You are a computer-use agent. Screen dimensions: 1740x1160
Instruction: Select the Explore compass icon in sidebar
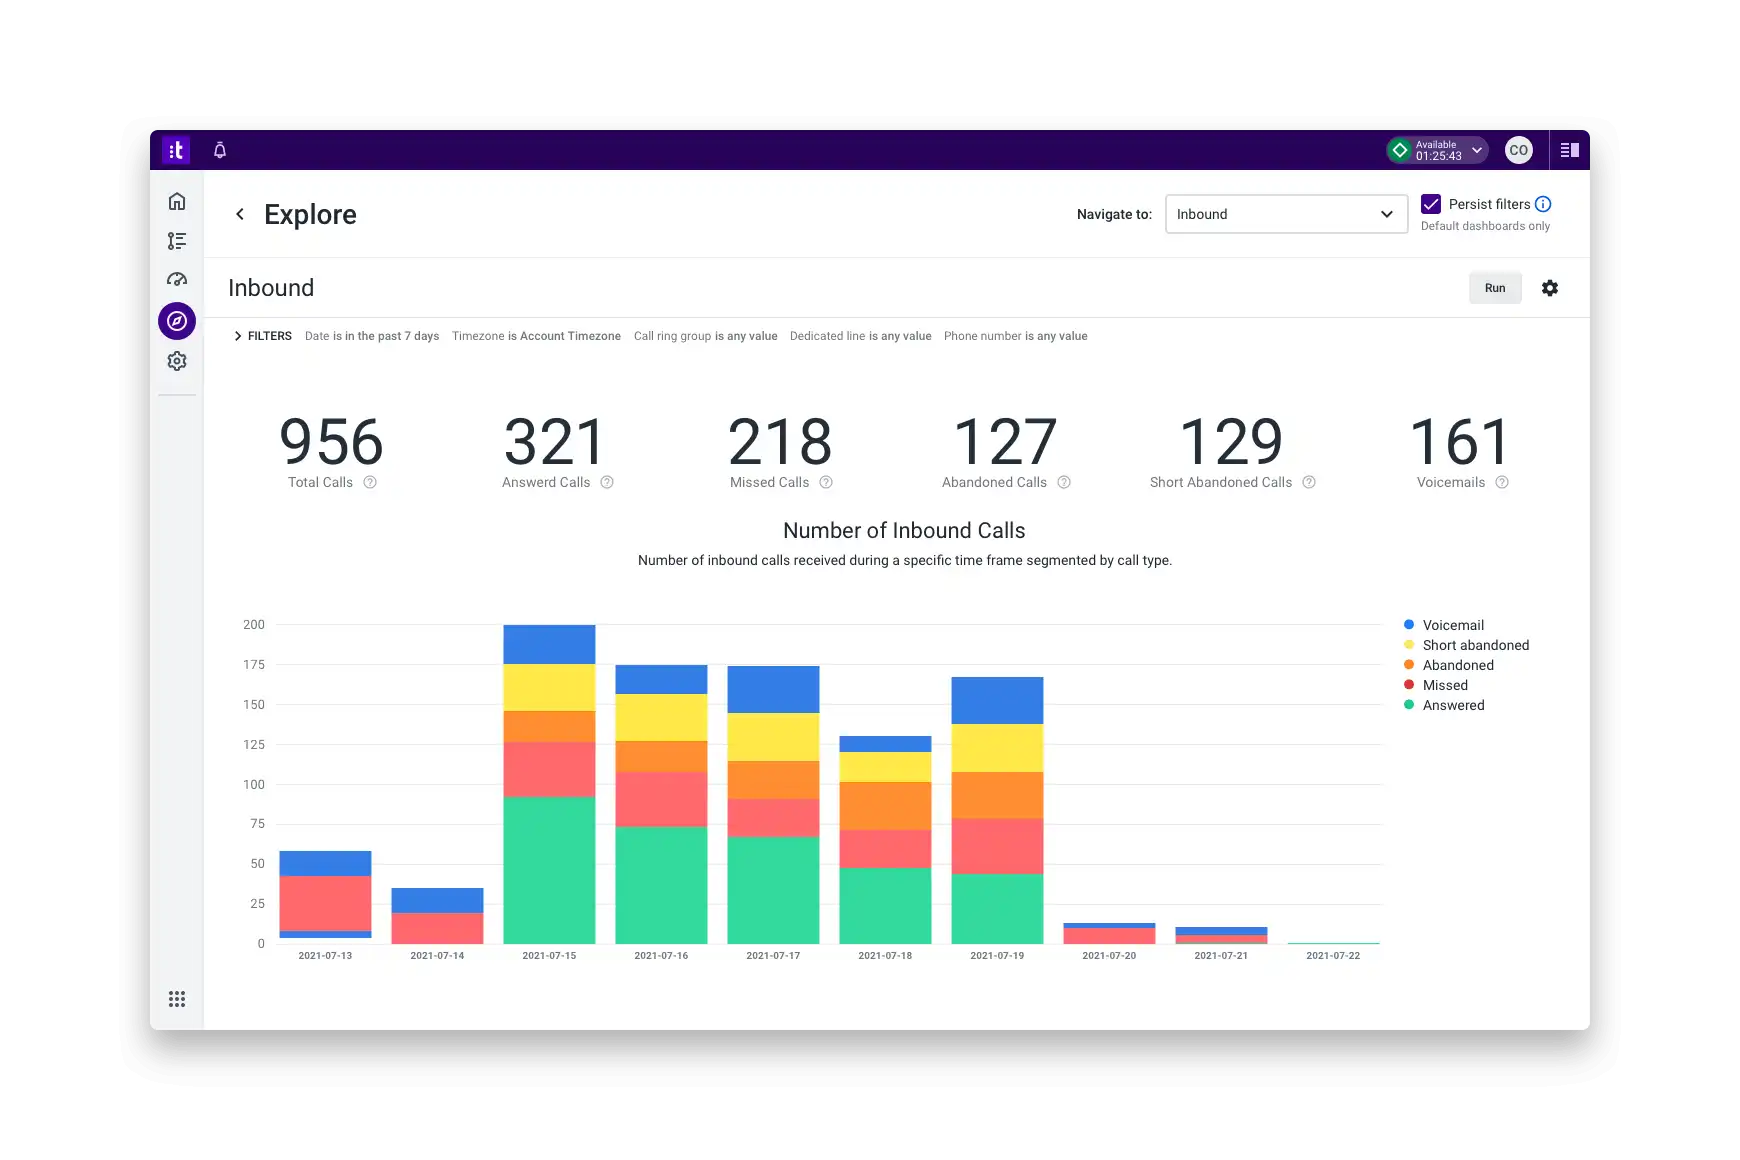tap(177, 322)
